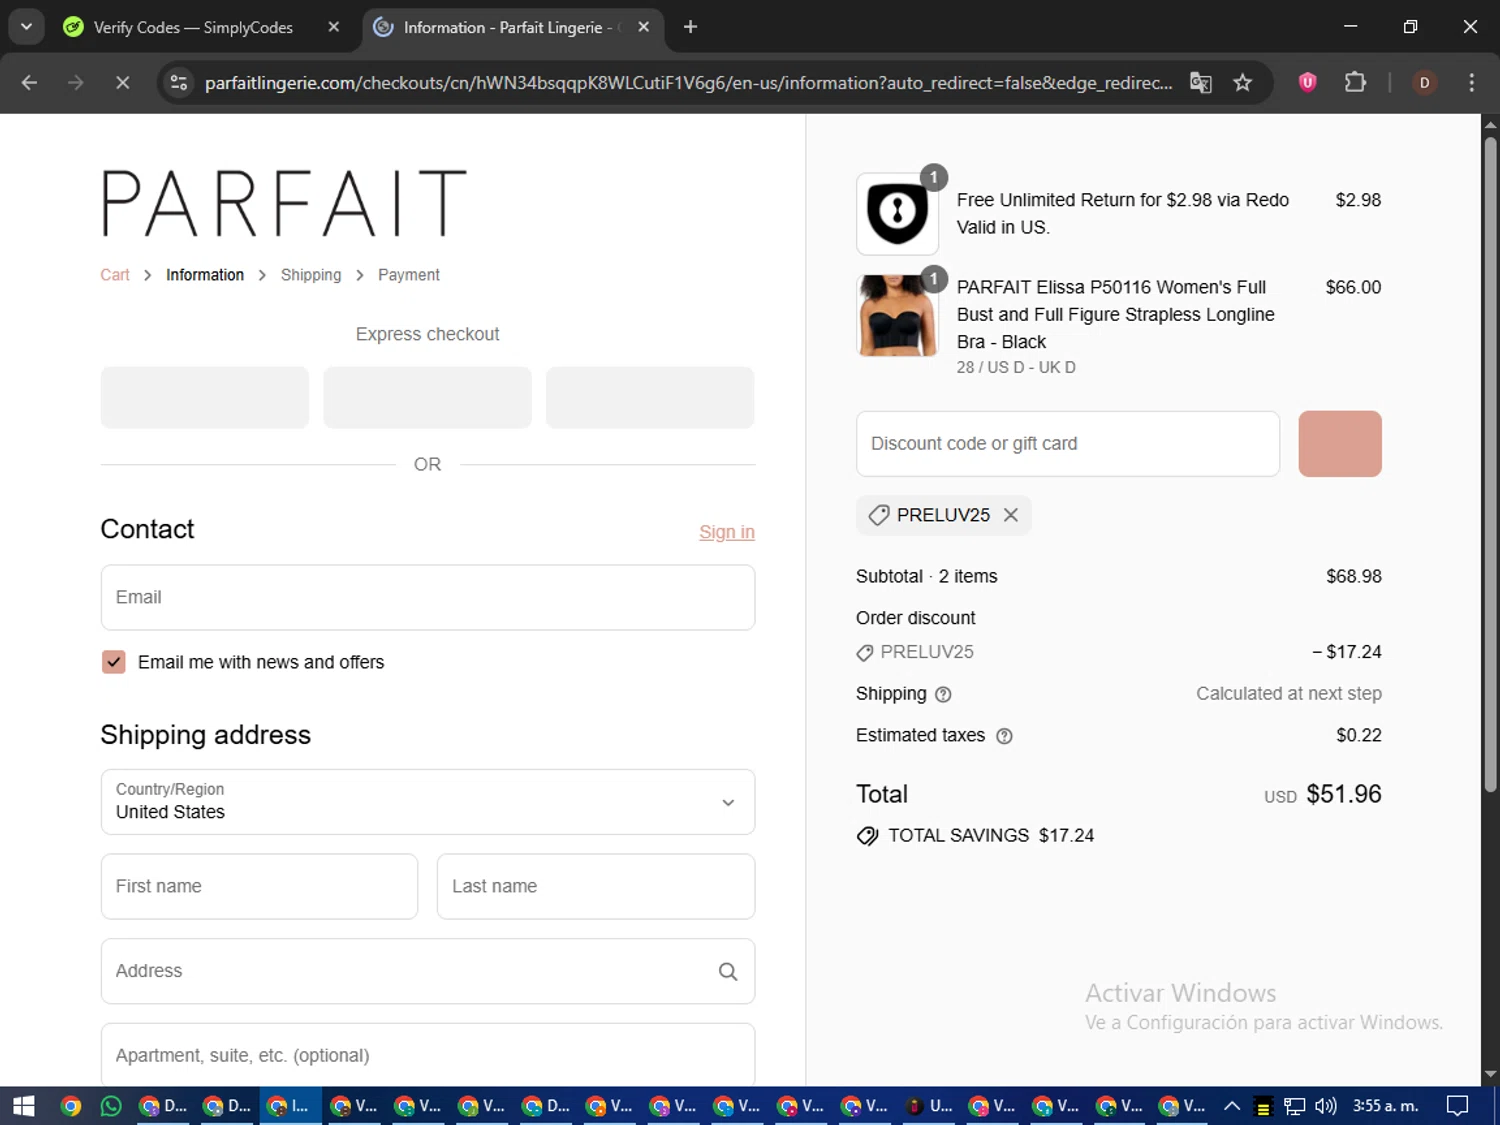The width and height of the screenshot is (1500, 1125).
Task: Switch to Verify Codes — SimplyCodes tab
Action: point(192,27)
